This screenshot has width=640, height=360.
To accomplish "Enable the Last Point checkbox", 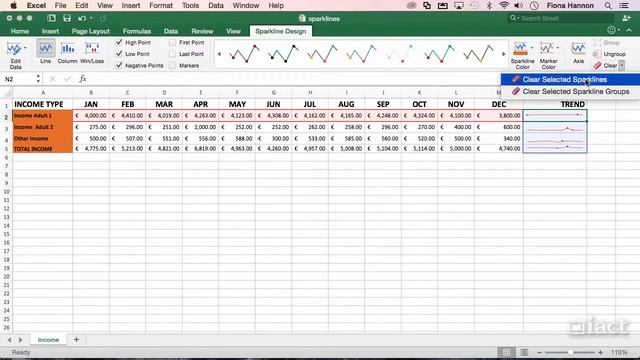I will pyautogui.click(x=173, y=53).
